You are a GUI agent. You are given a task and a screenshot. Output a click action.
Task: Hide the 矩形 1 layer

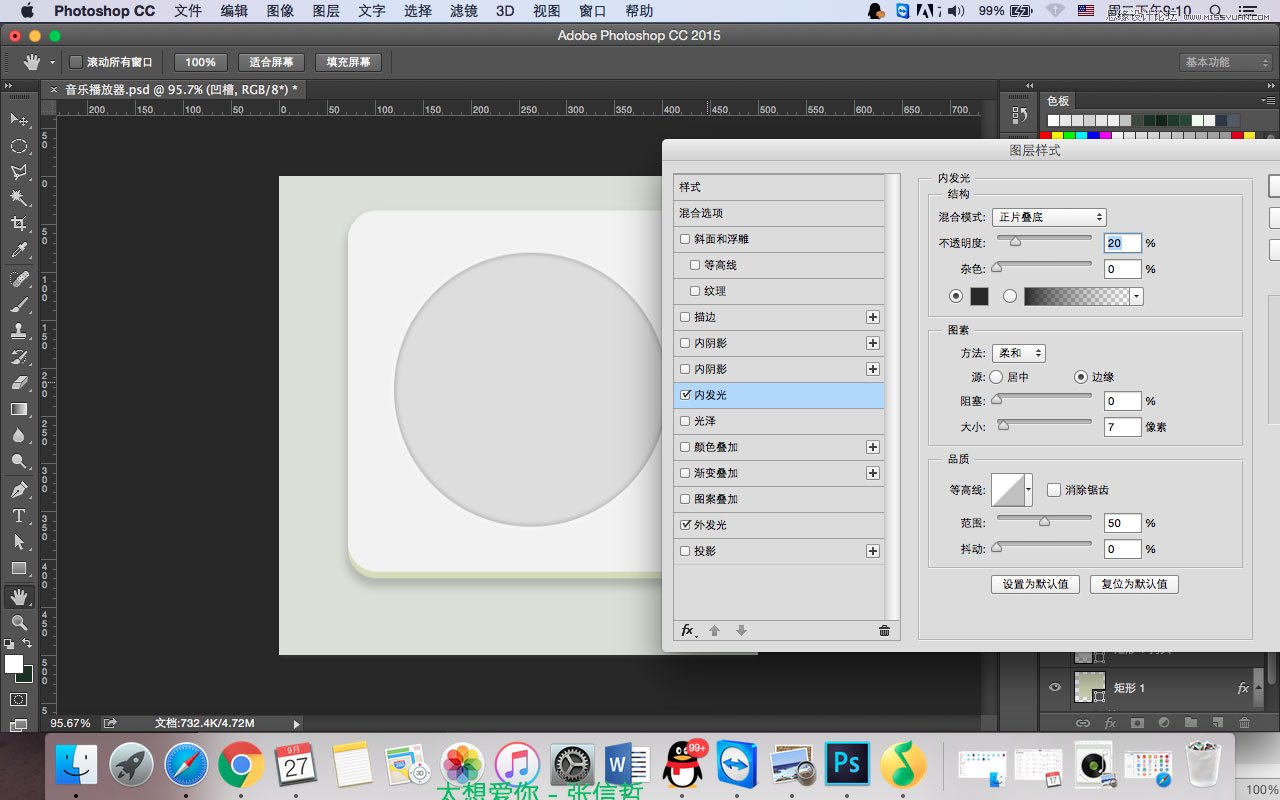pos(1054,687)
